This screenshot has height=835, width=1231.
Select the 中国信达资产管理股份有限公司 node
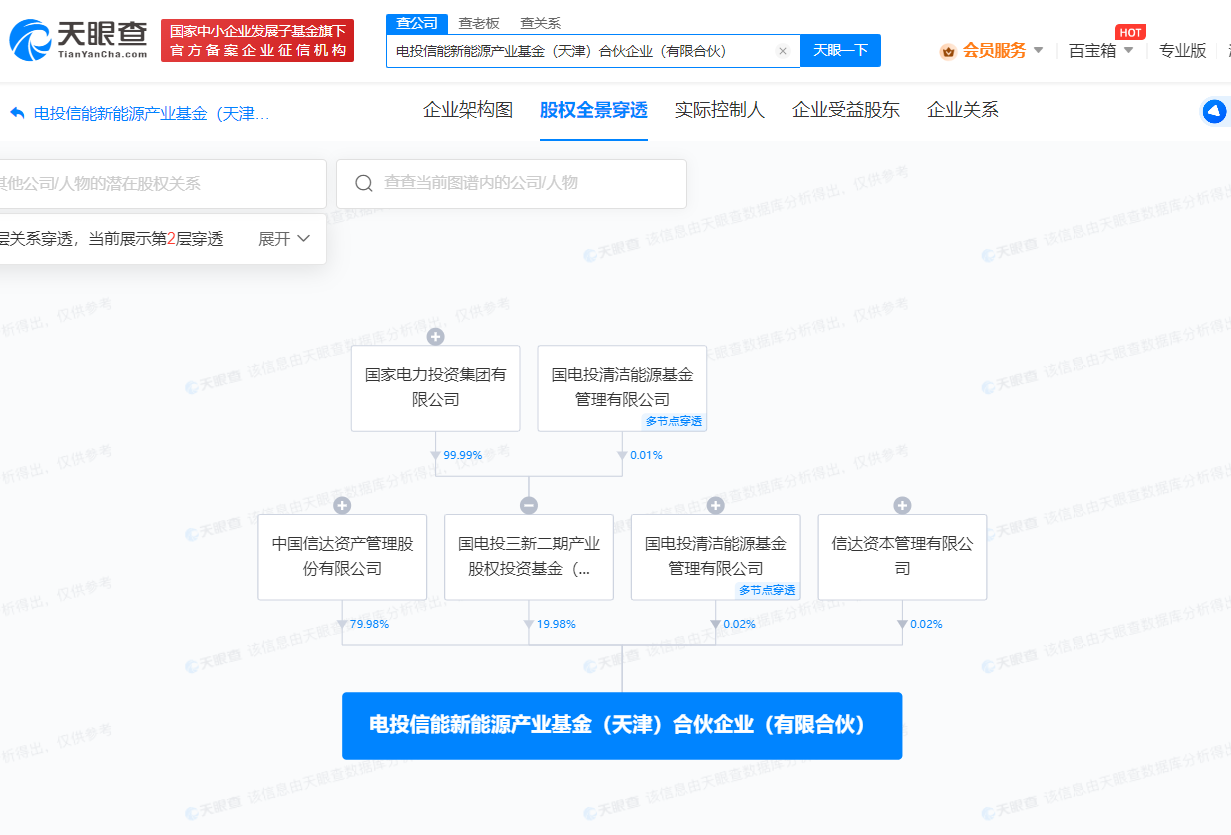pos(342,557)
